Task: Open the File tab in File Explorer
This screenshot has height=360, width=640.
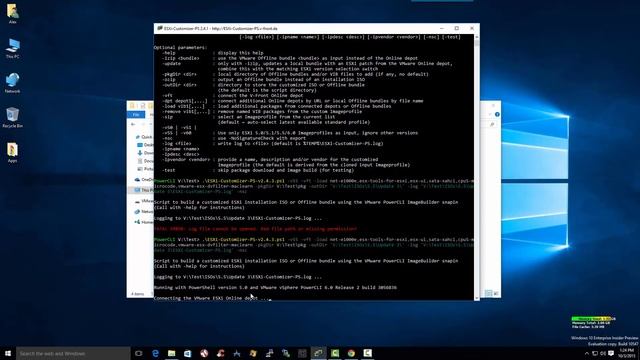Action: coord(136,115)
